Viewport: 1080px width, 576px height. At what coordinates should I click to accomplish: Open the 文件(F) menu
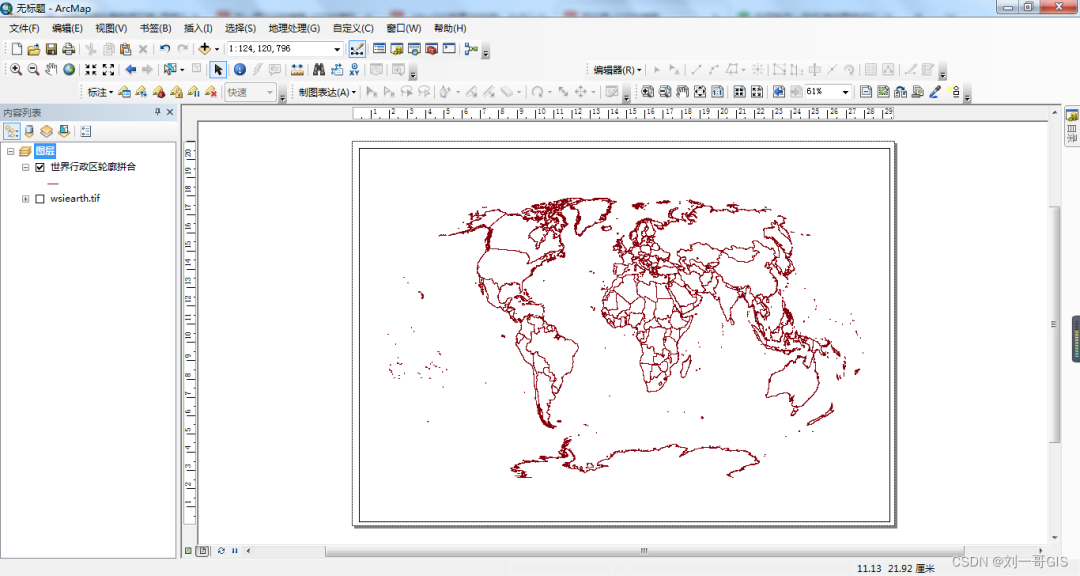(24, 28)
